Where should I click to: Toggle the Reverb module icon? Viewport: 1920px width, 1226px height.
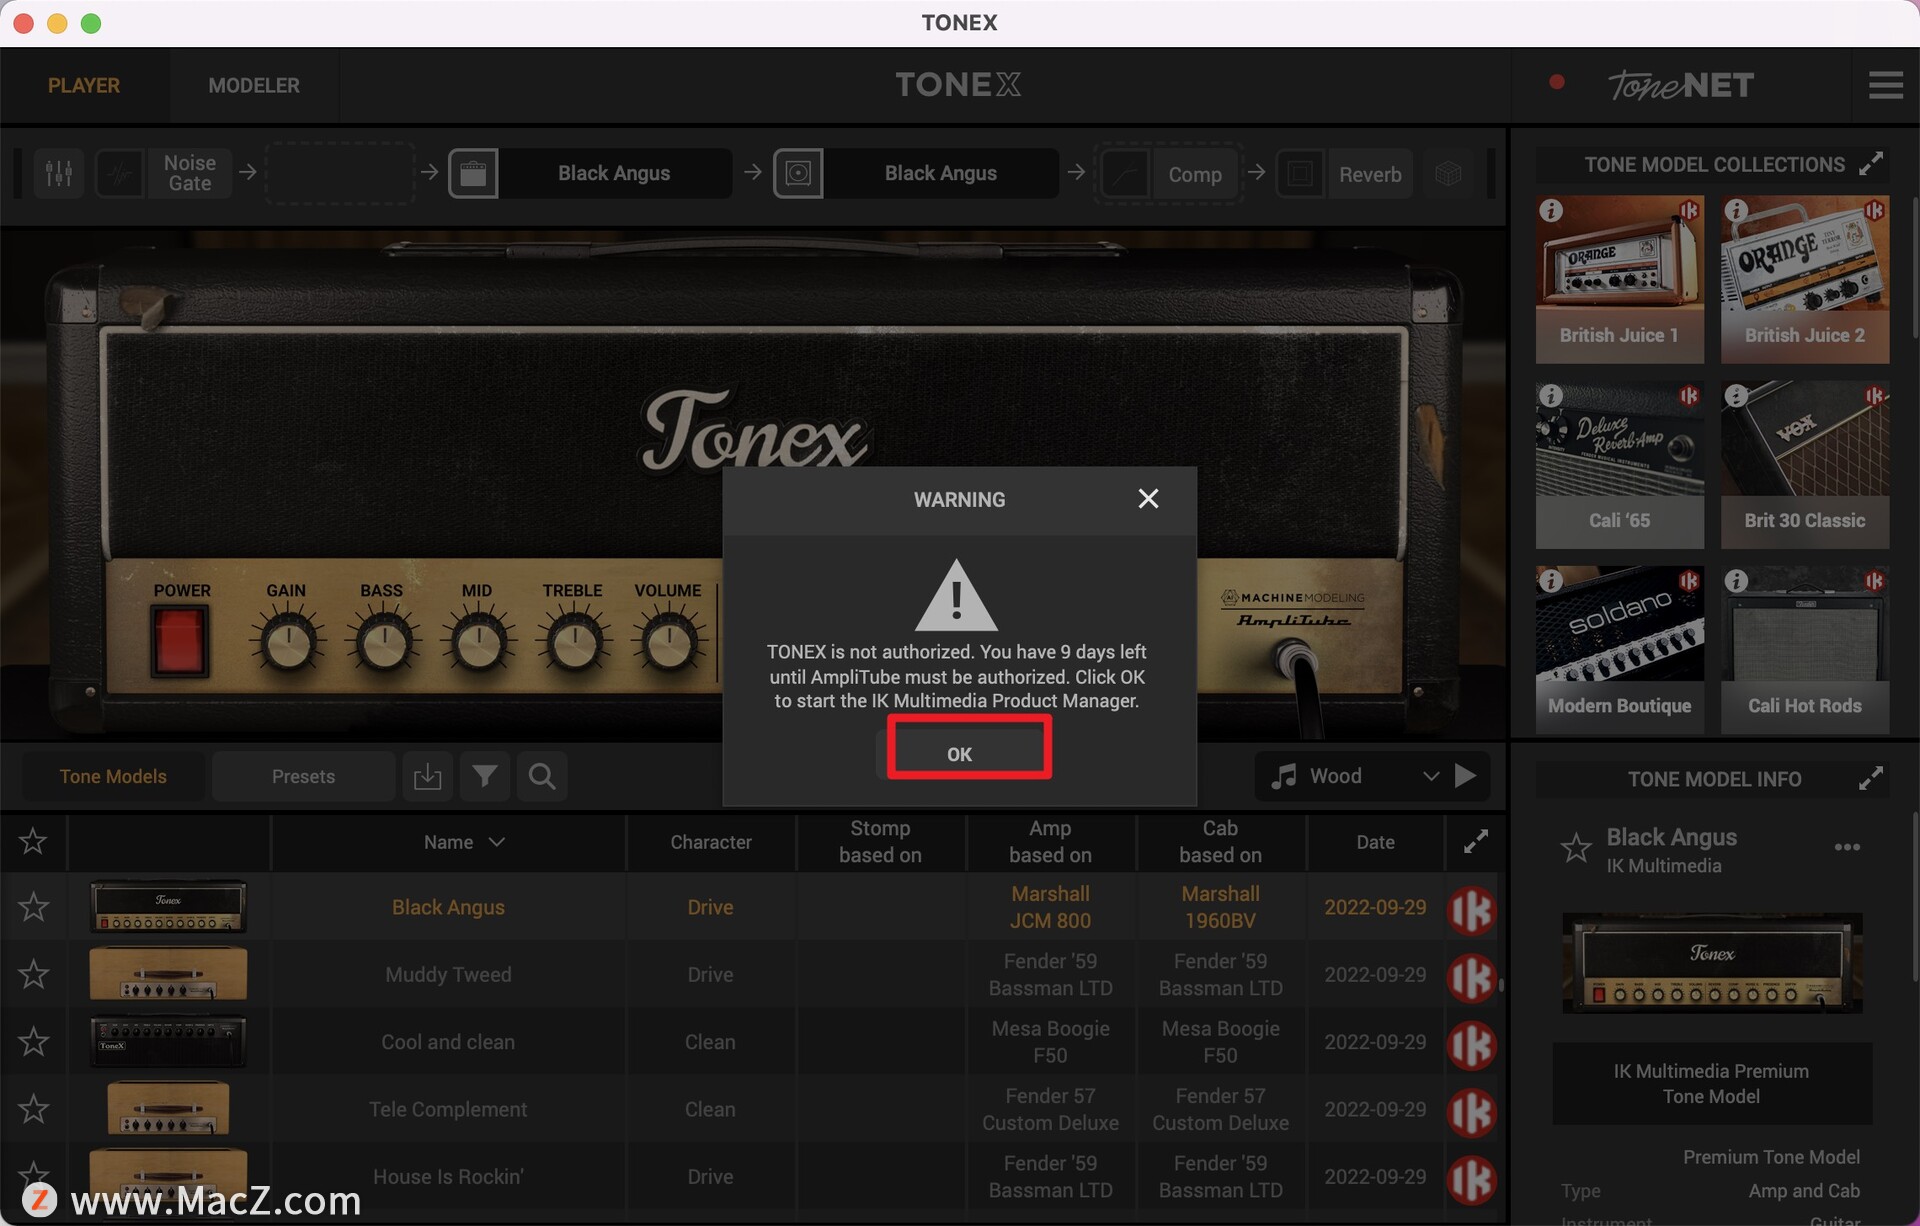click(x=1299, y=175)
